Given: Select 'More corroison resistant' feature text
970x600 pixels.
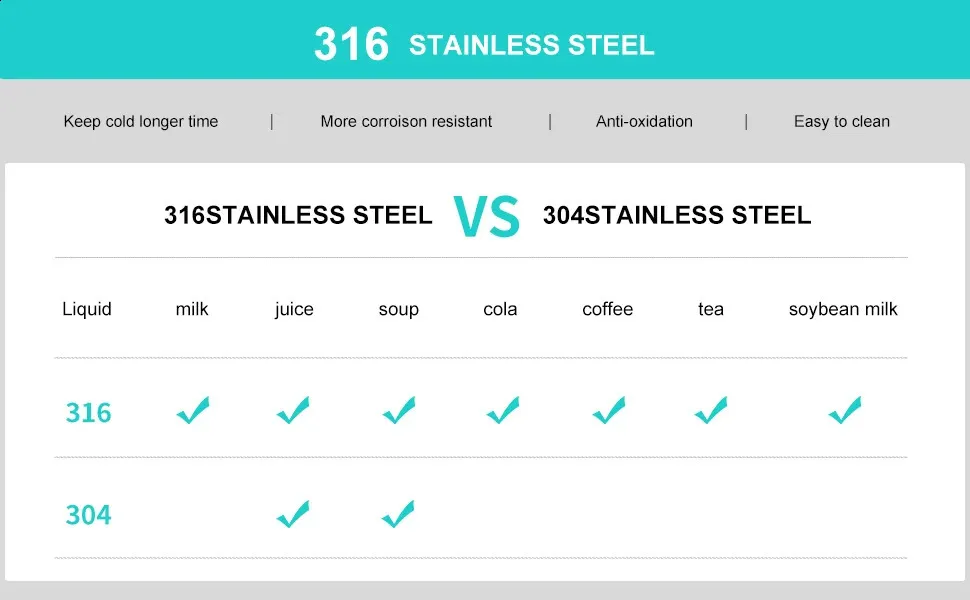Looking at the screenshot, I should pyautogui.click(x=406, y=122).
